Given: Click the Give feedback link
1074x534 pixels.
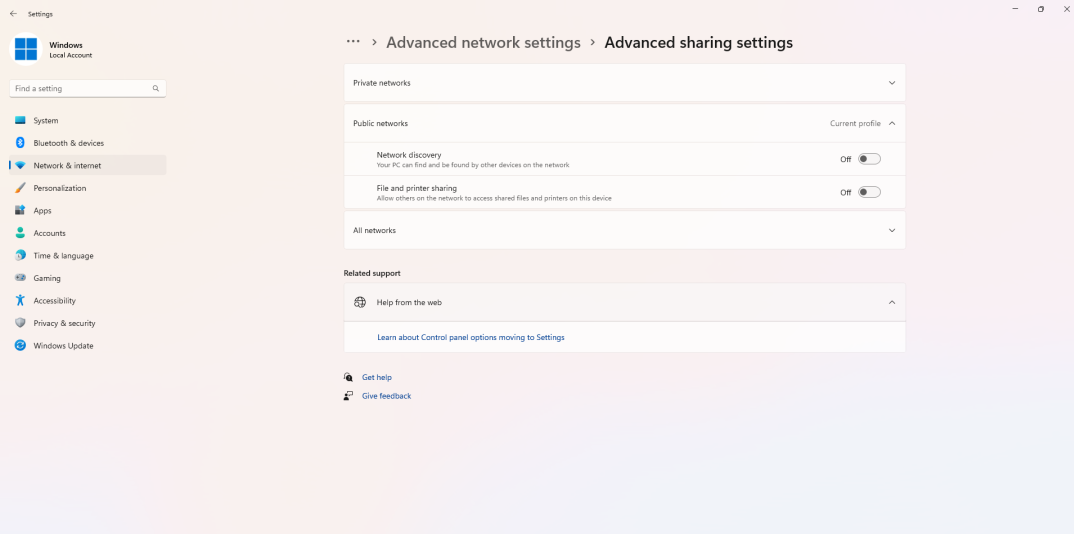Looking at the screenshot, I should click(386, 396).
